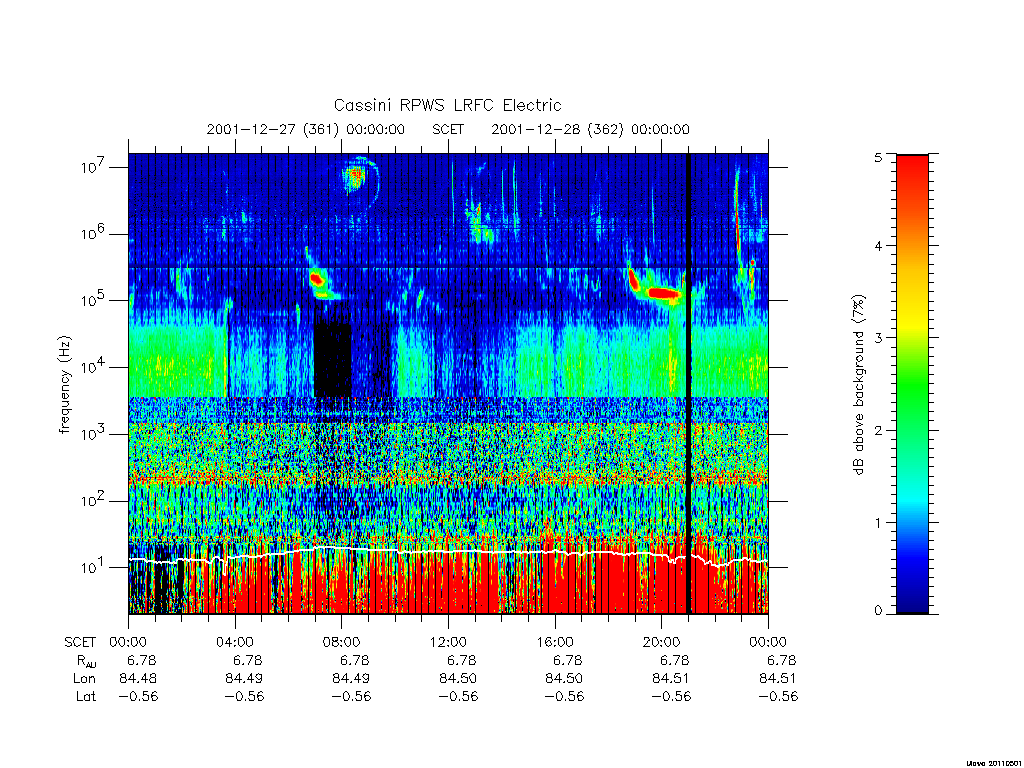Click the Lat row label
This screenshot has width=1024, height=768.
[86, 696]
